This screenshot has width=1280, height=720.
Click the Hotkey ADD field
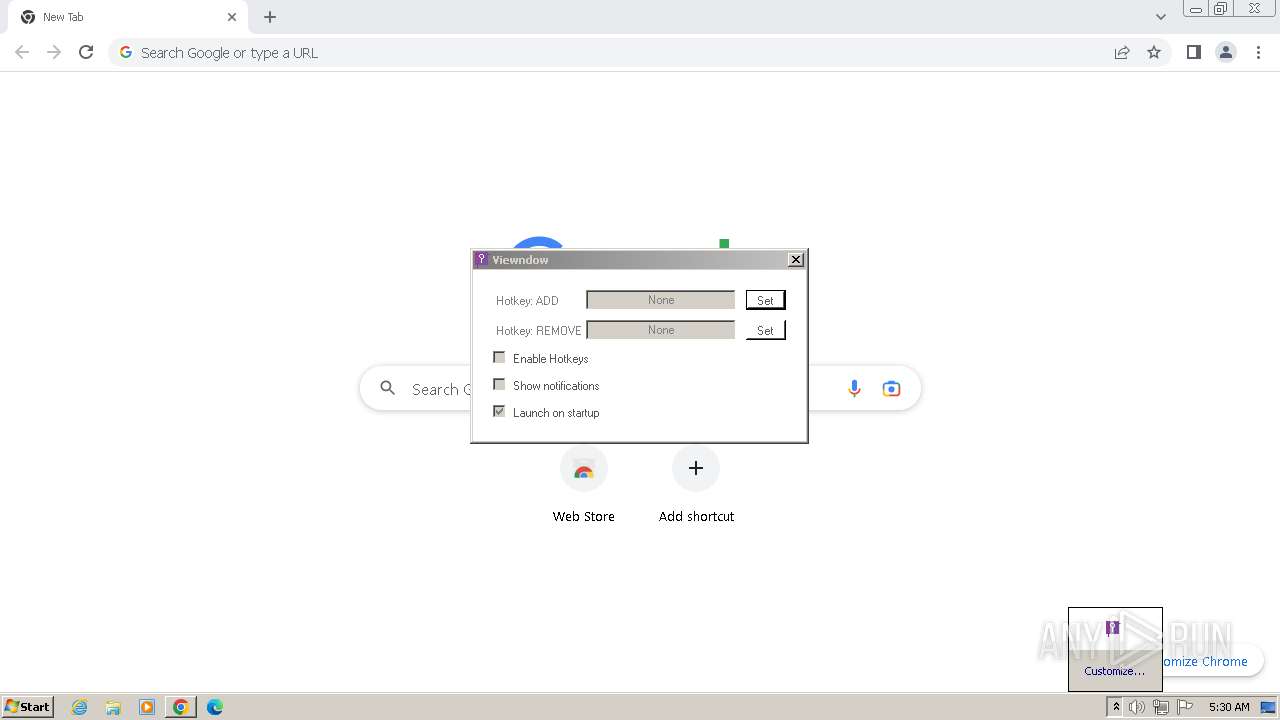[660, 300]
